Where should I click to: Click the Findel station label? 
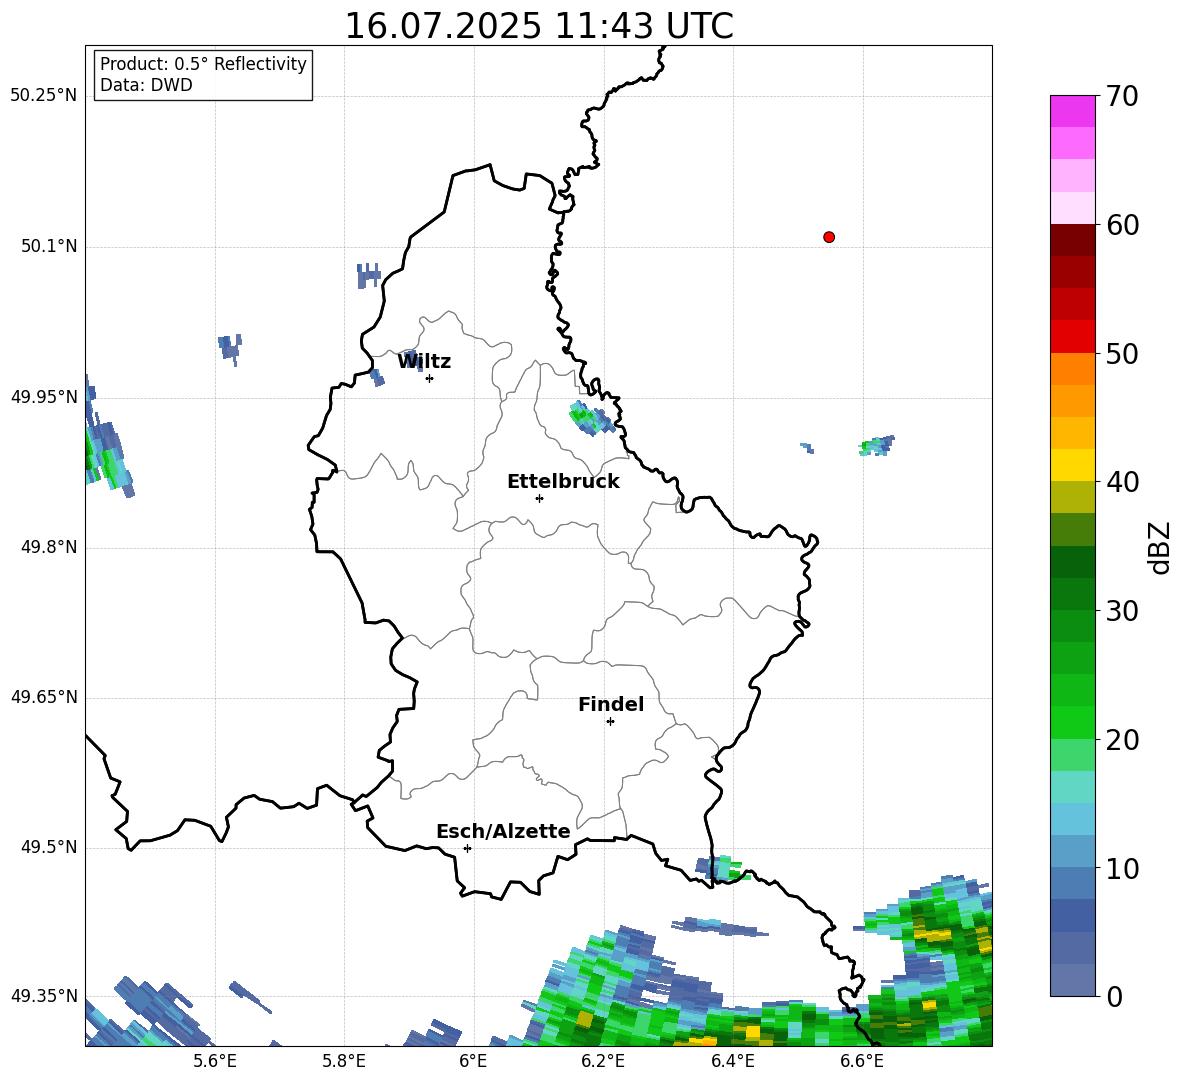[611, 704]
